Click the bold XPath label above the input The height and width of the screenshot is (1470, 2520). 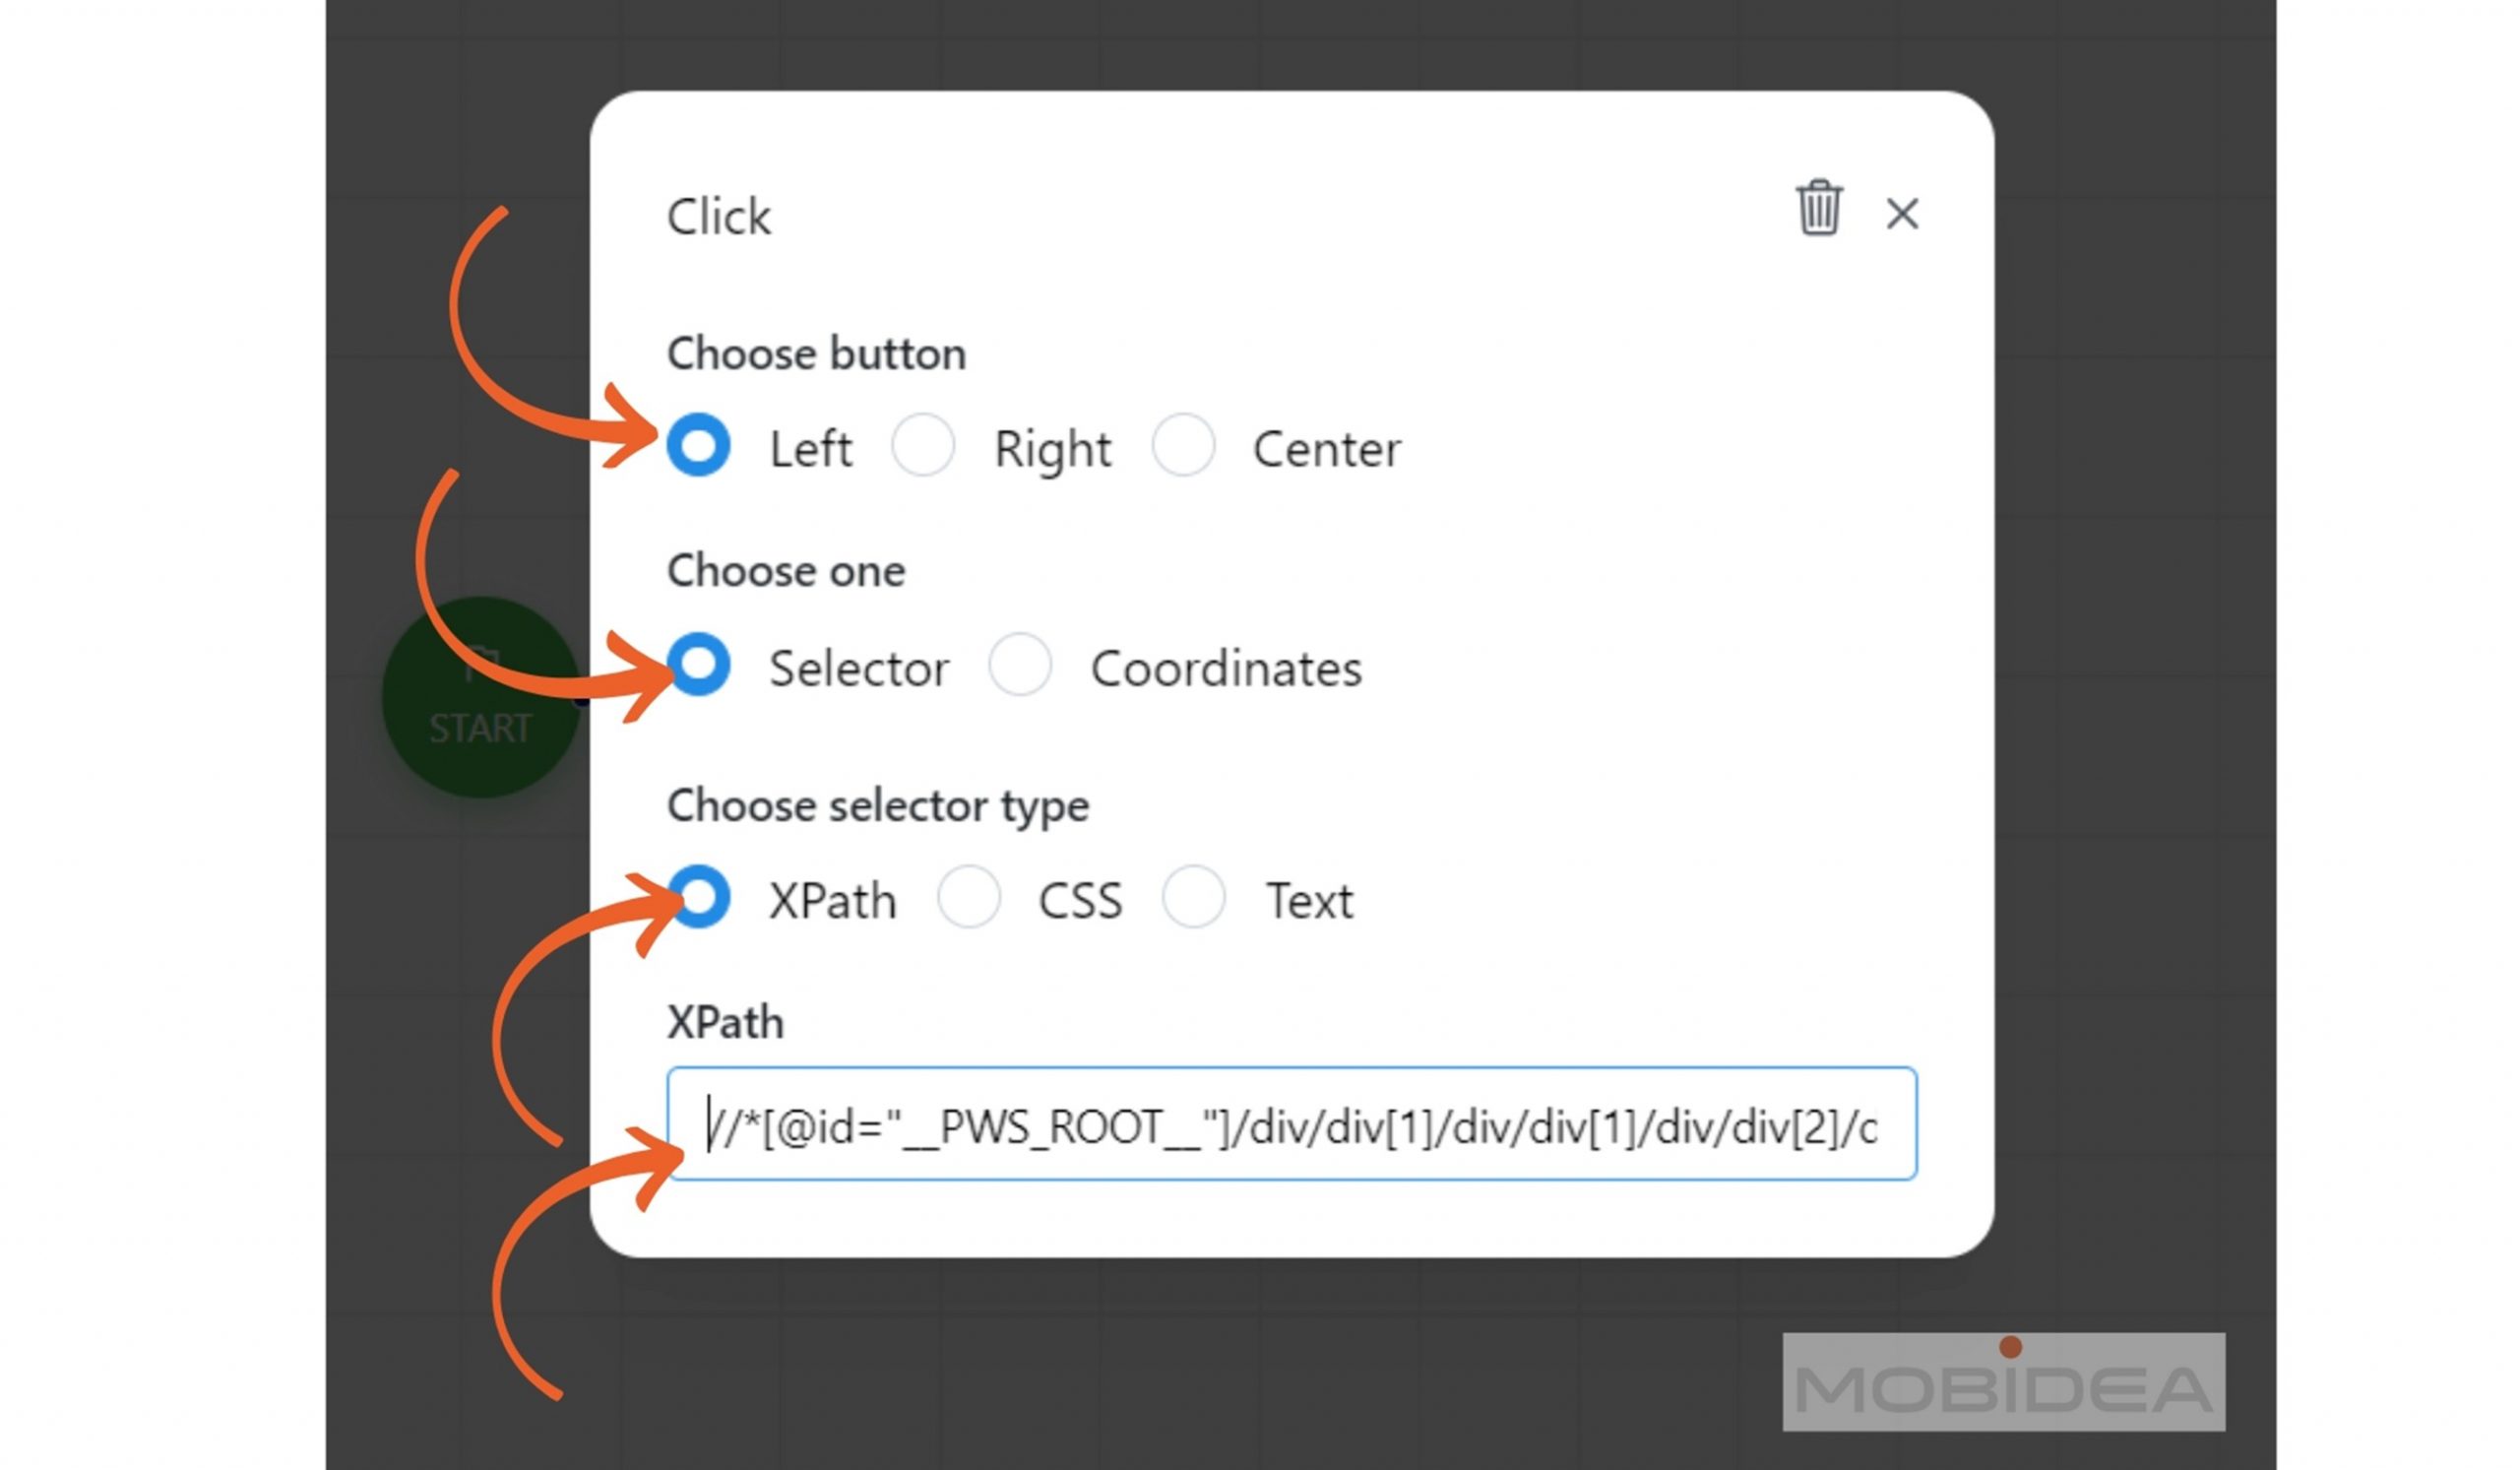click(x=725, y=1023)
